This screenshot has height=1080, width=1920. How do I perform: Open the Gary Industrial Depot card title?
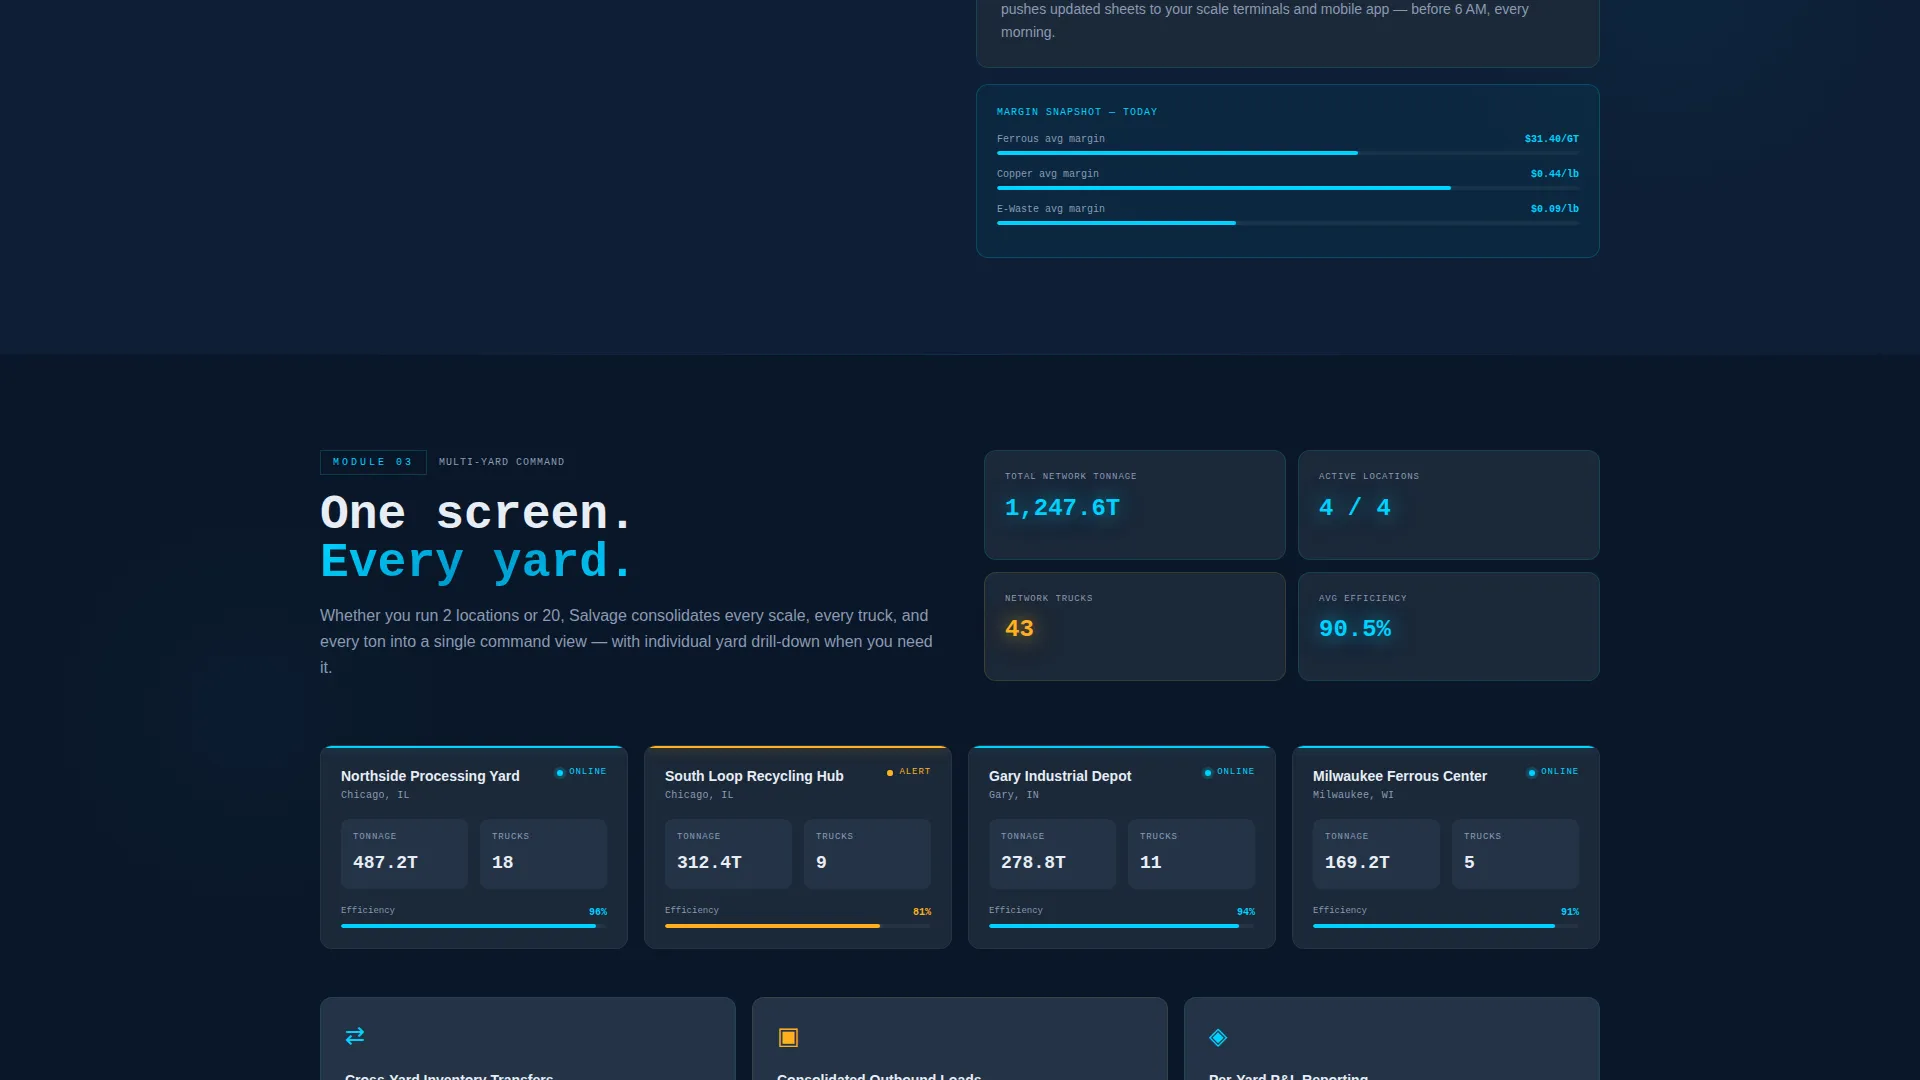[1060, 776]
